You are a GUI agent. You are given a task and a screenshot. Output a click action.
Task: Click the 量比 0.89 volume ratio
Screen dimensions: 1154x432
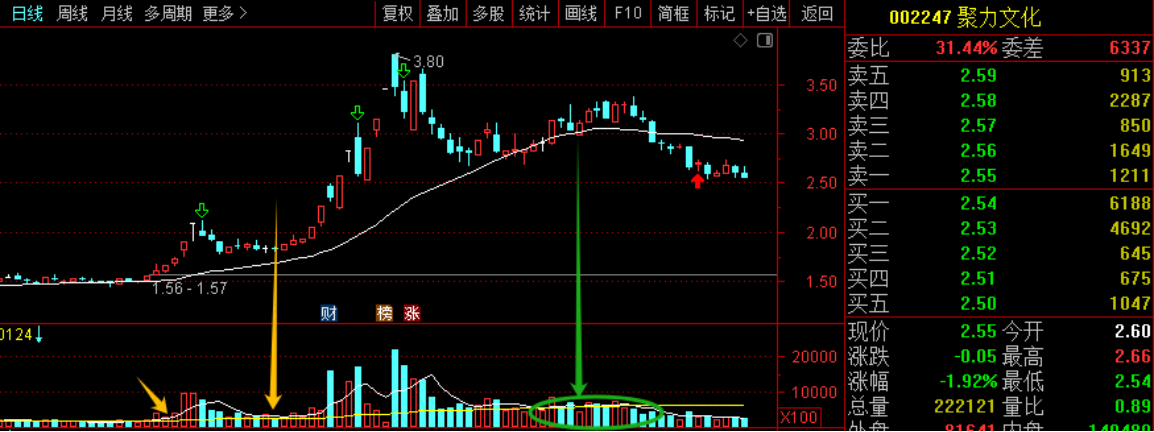(x=1134, y=407)
